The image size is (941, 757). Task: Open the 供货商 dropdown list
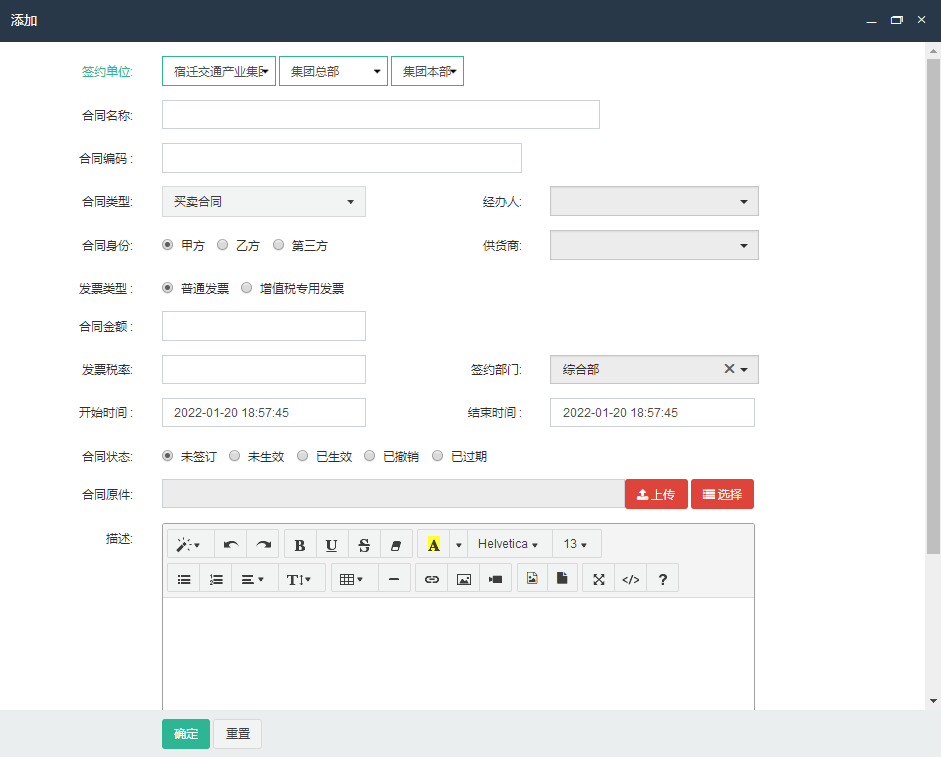tap(654, 245)
